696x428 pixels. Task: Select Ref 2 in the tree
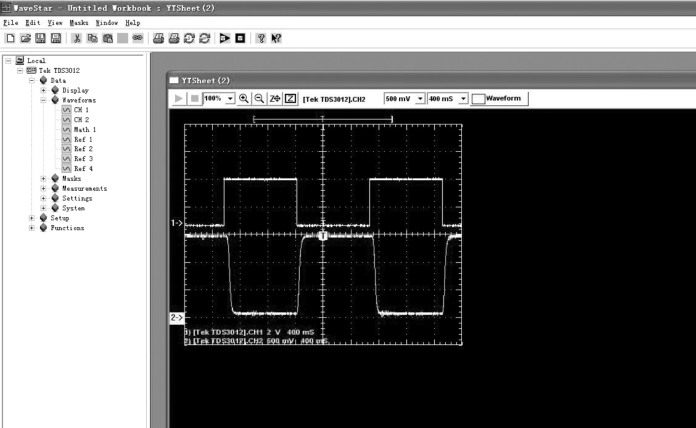click(x=83, y=149)
